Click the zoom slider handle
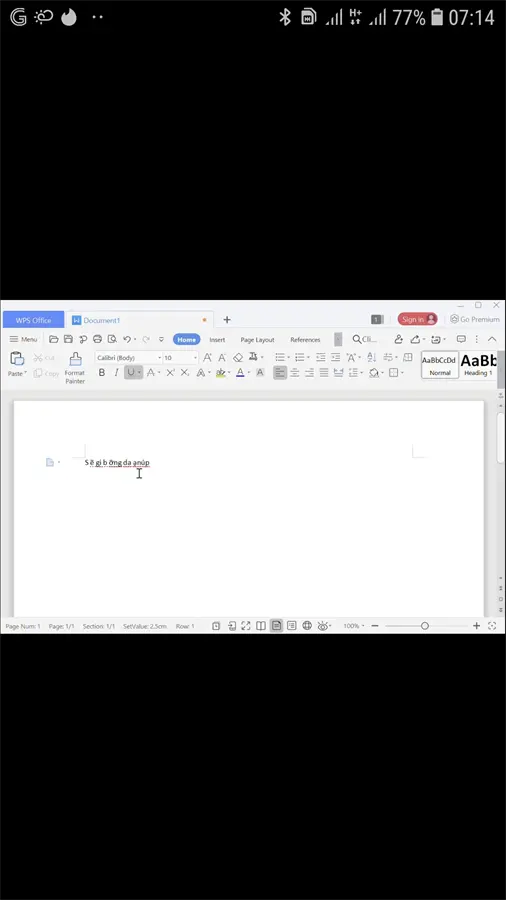The width and height of the screenshot is (506, 900). coord(425,626)
